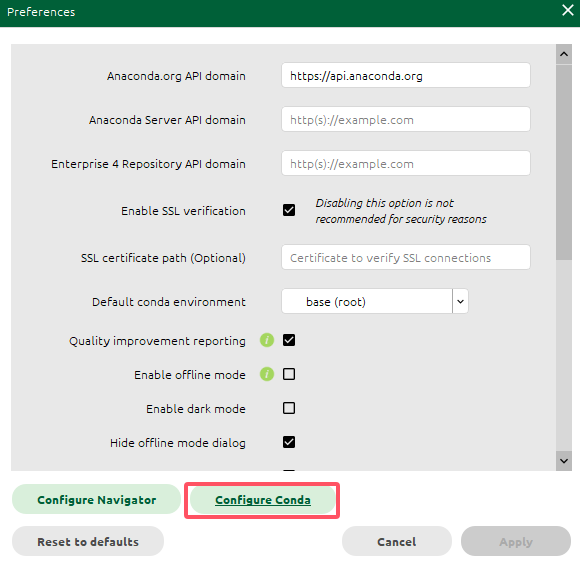580x568 pixels.
Task: Click the scrollbar down arrow
Action: [x=564, y=461]
